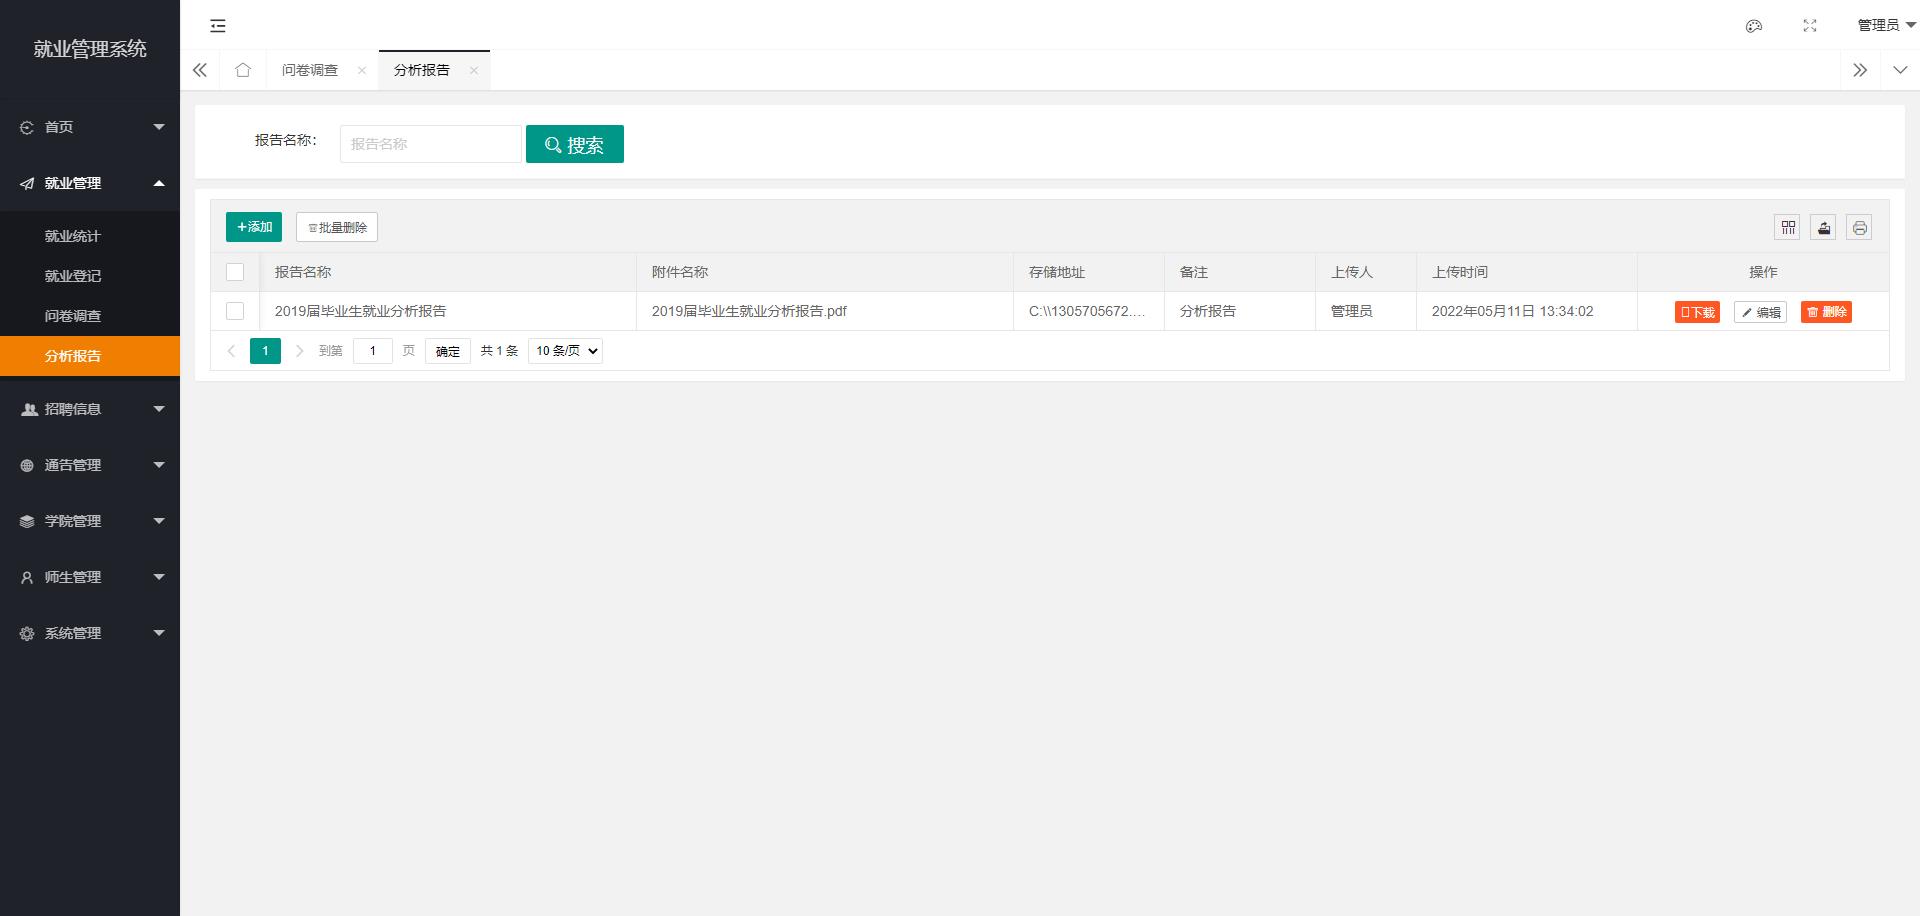Open the tab actions dropdown chevron

pos(1900,70)
